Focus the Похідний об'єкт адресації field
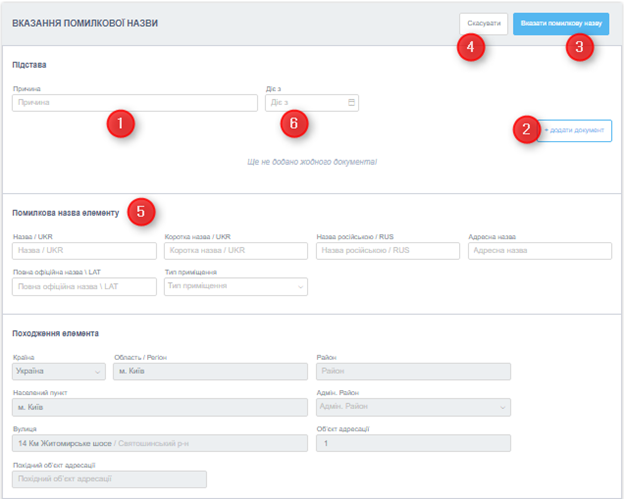This screenshot has height=499, width=624. (109, 479)
